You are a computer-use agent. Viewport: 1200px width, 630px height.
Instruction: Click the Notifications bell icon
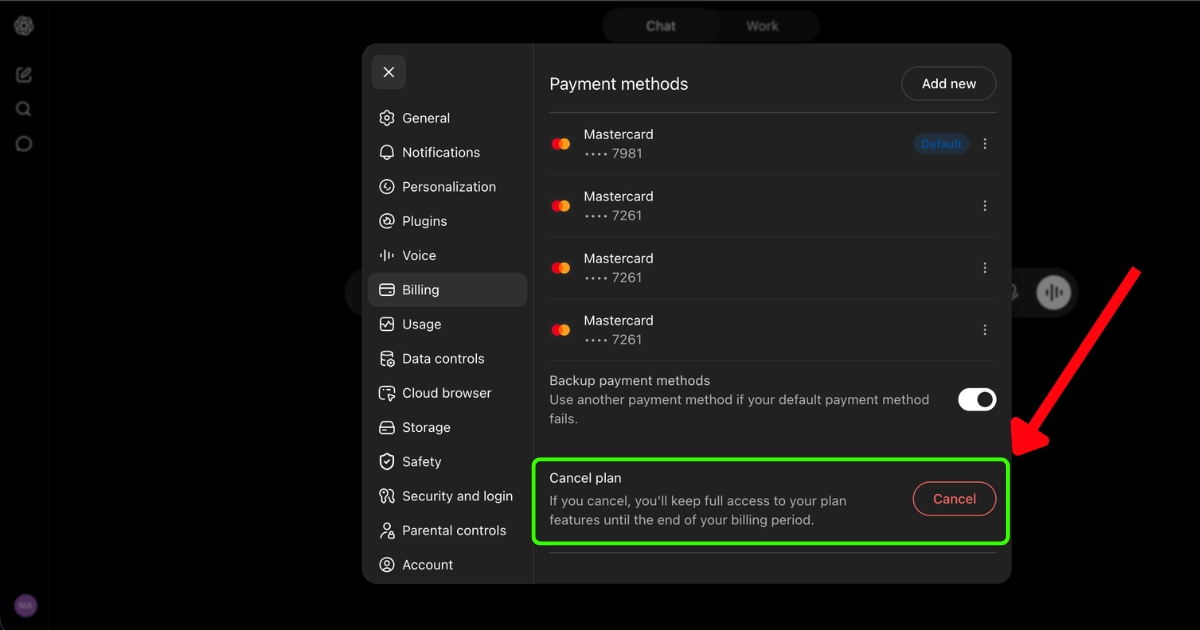(x=387, y=152)
